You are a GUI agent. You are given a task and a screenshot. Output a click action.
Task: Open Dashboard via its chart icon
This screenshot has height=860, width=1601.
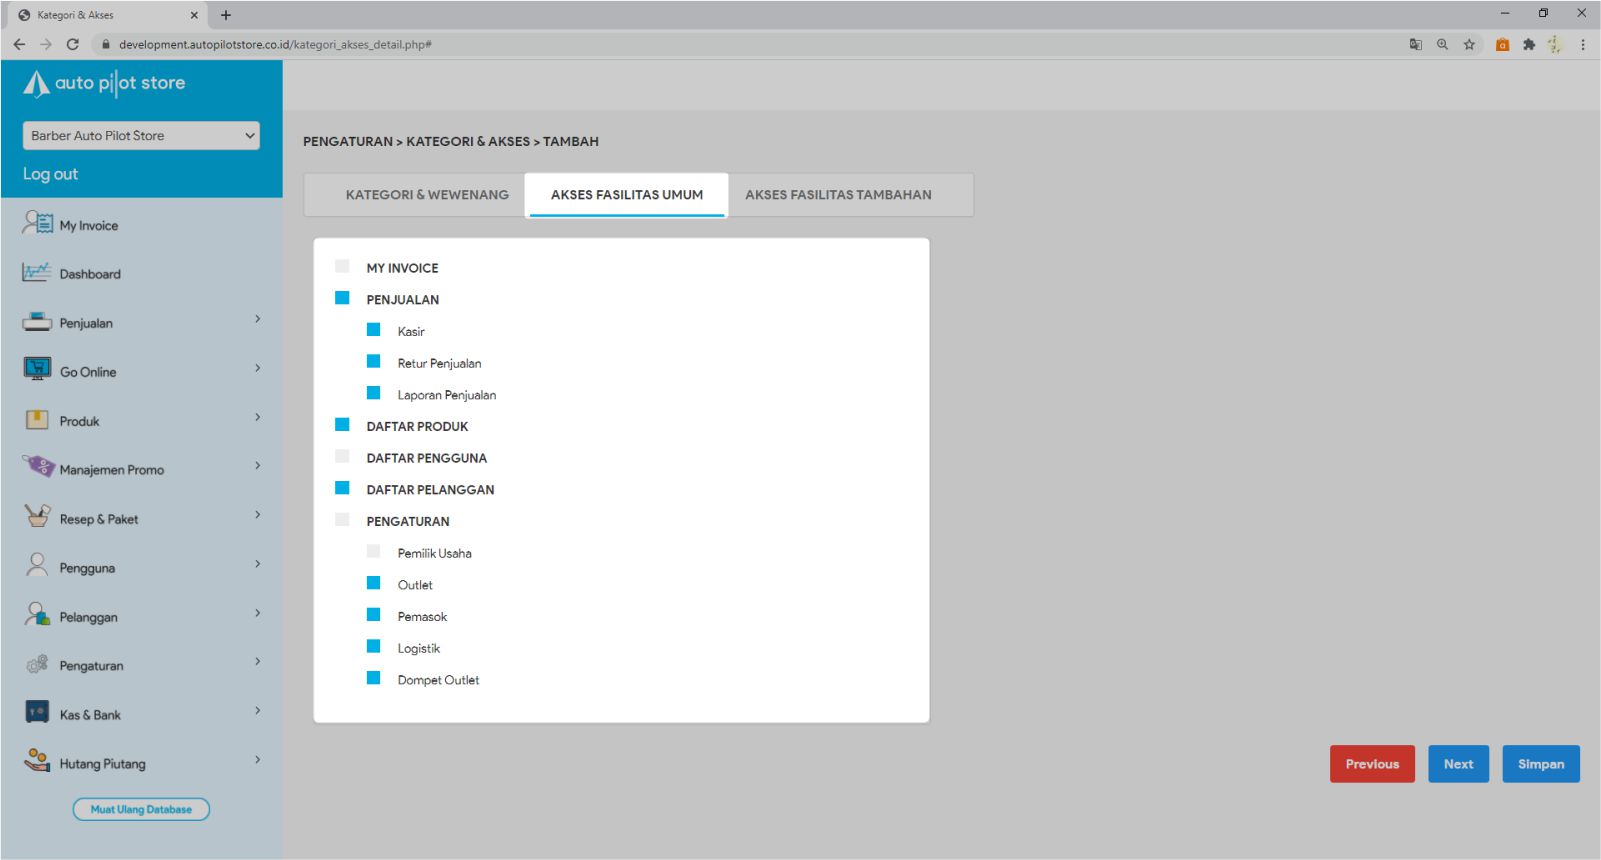coord(36,272)
